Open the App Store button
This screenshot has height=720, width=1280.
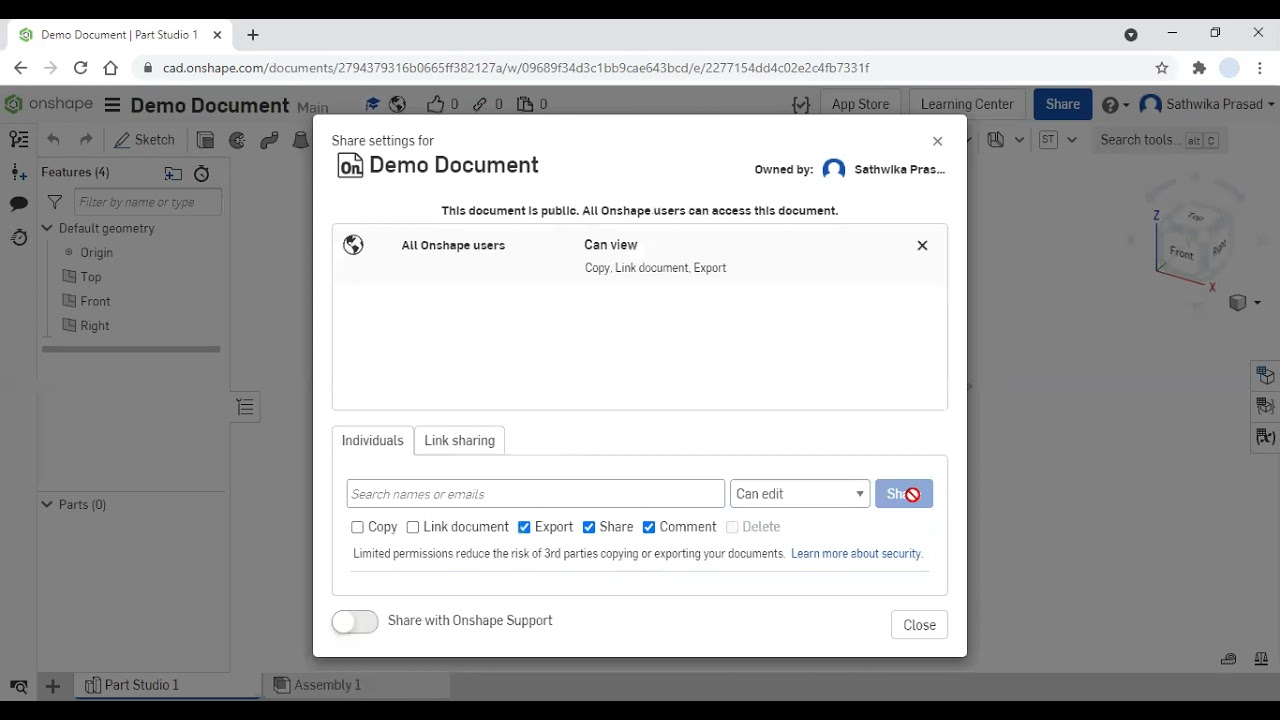[x=860, y=104]
